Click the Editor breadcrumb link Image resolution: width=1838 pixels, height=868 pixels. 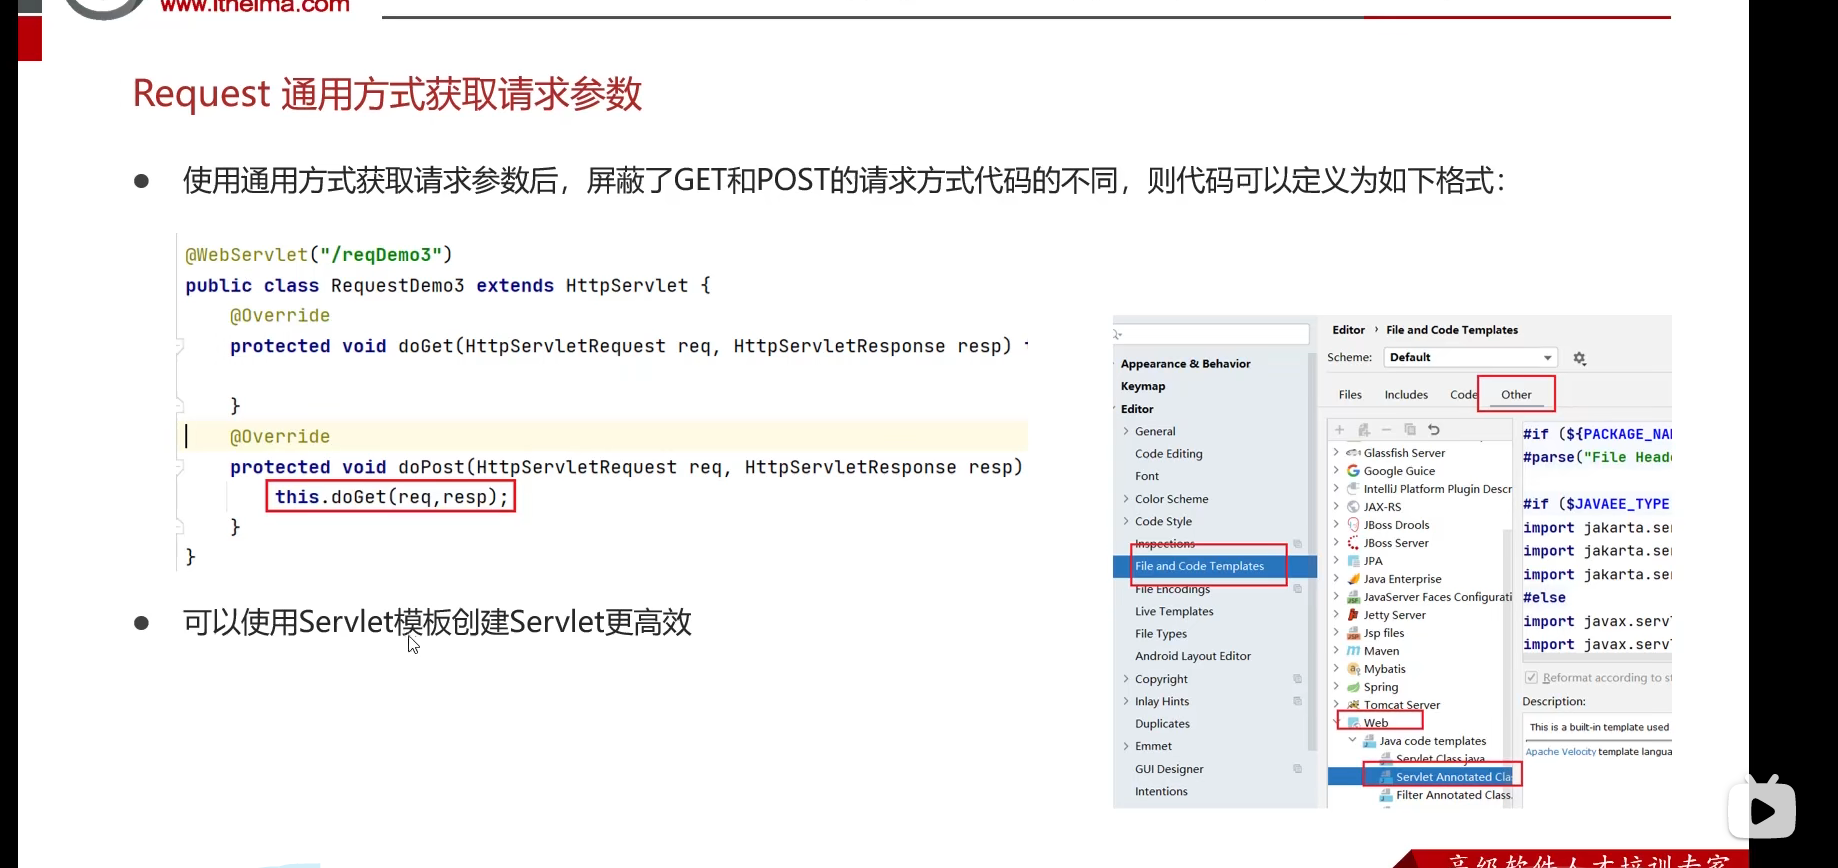[x=1348, y=330]
